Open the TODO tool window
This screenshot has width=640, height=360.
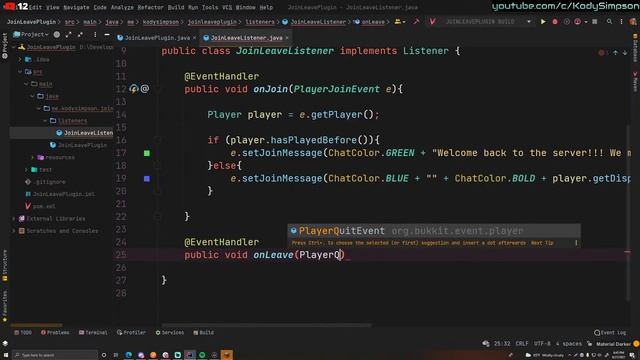click(x=23, y=333)
